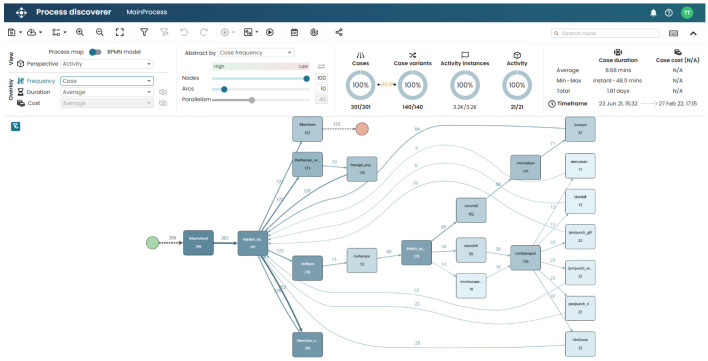Click the MainProcess title text
This screenshot has height=361, width=708.
point(147,12)
